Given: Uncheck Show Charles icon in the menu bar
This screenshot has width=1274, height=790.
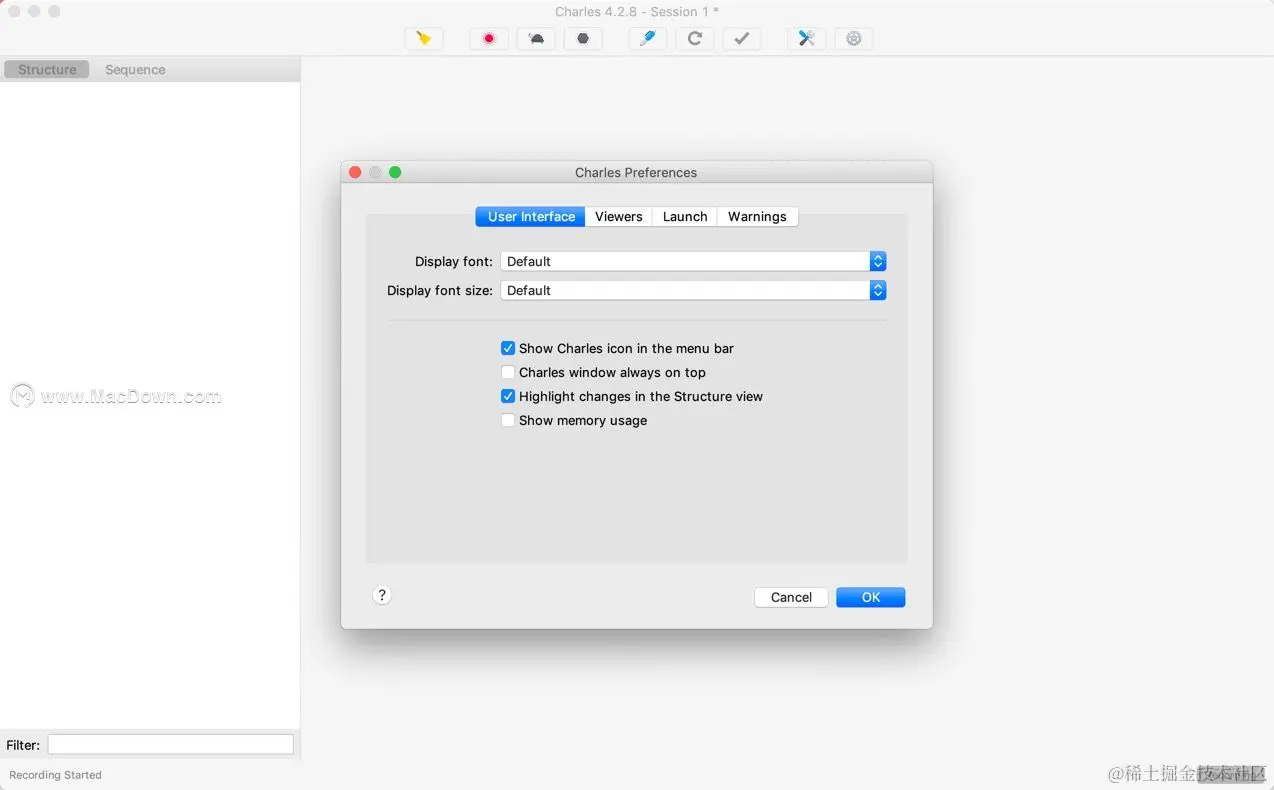Looking at the screenshot, I should tap(508, 348).
